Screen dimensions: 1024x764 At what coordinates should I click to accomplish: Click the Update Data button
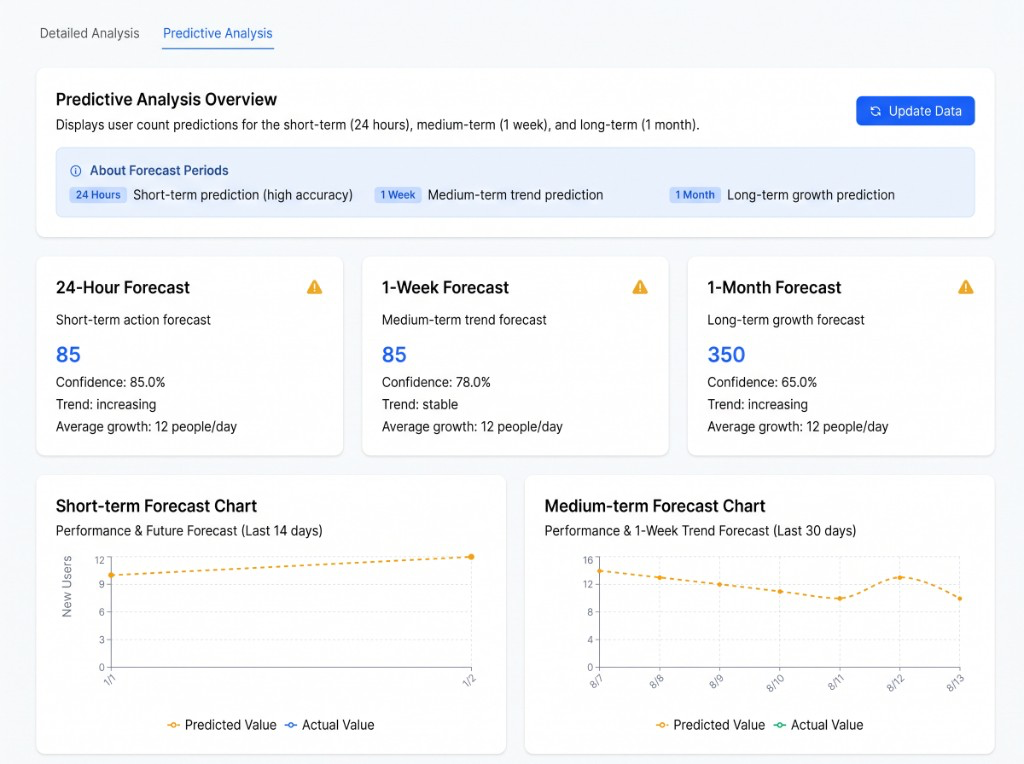[x=915, y=111]
